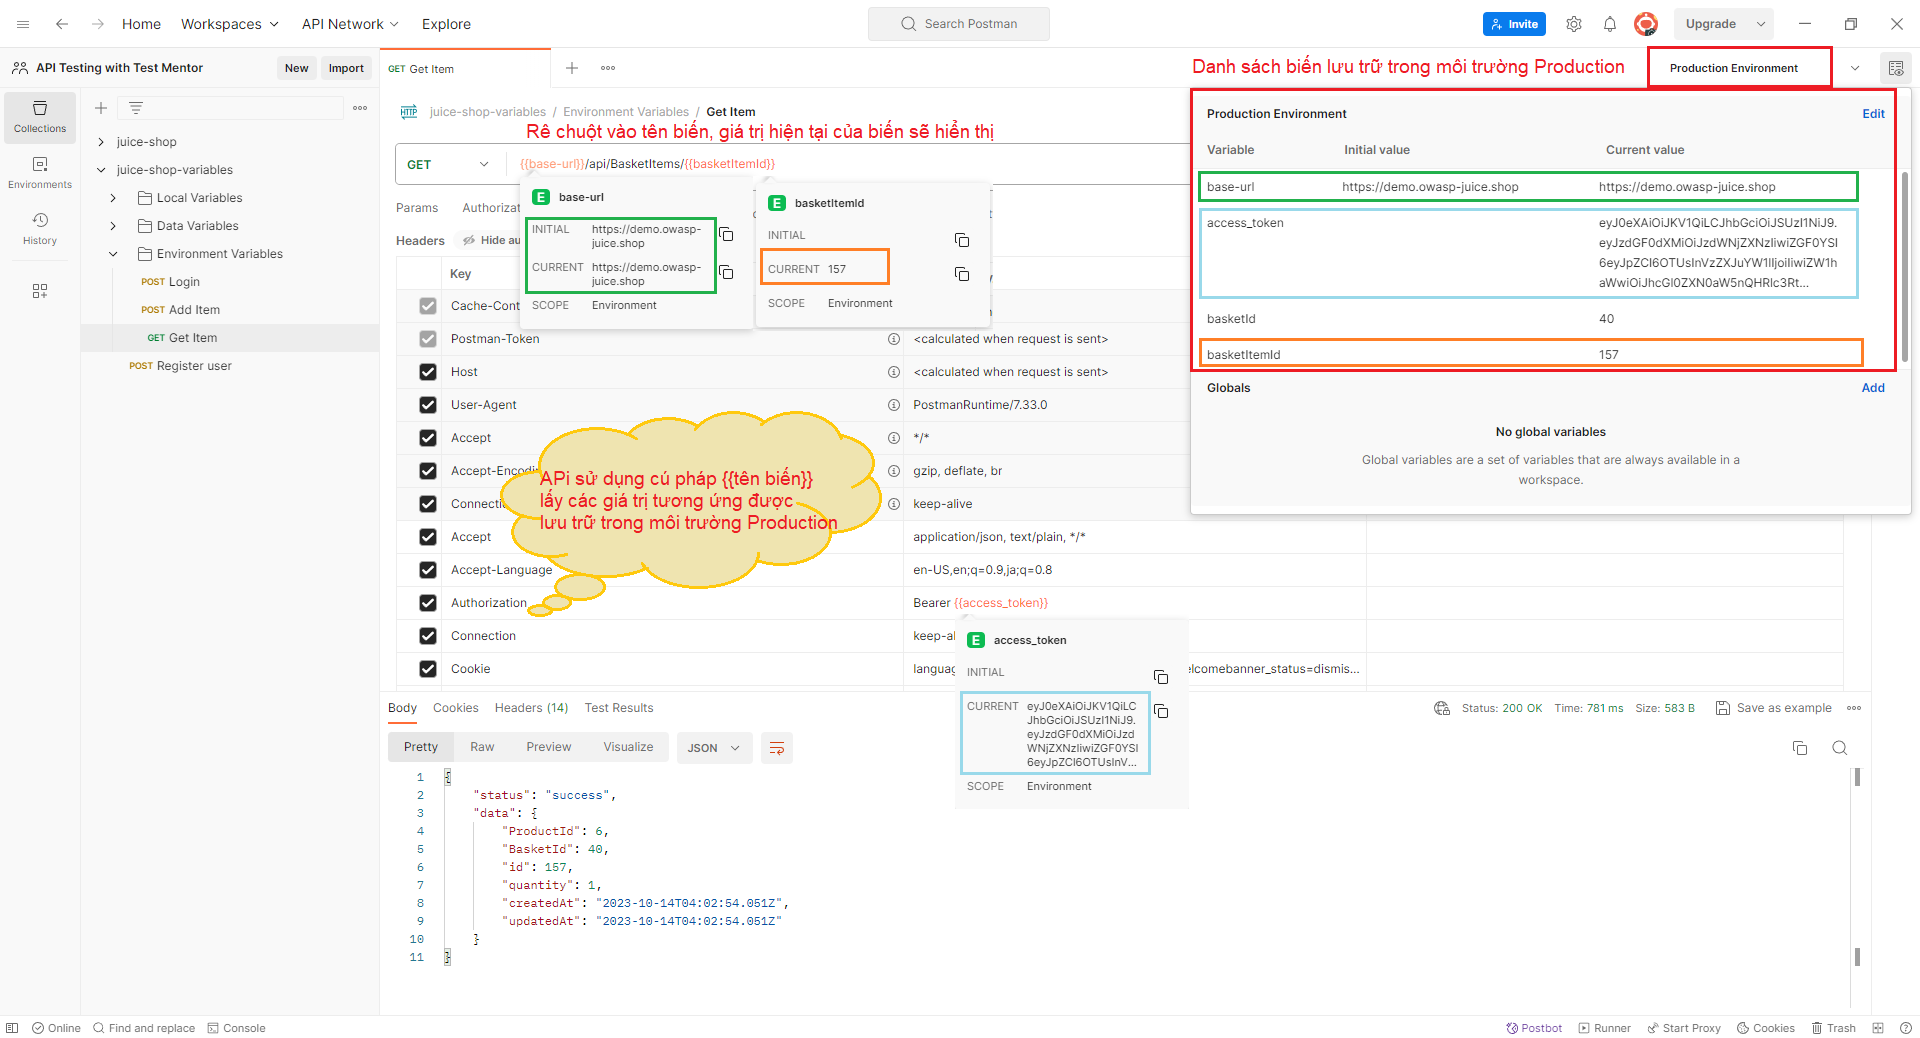Add a global variable
Image resolution: width=1920 pixels, height=1038 pixels.
(x=1873, y=388)
